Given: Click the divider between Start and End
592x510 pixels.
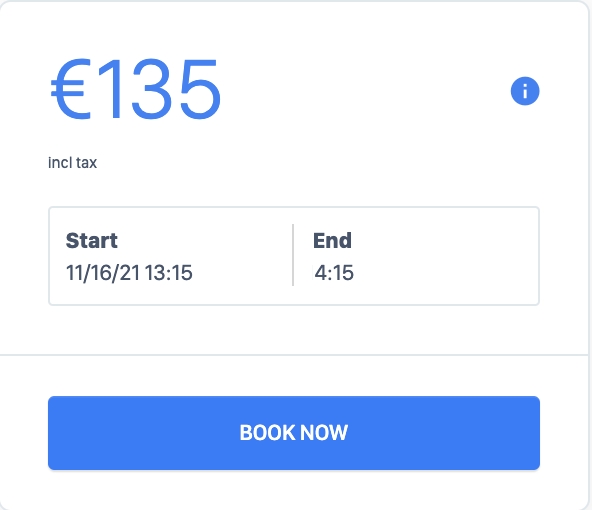Looking at the screenshot, I should pyautogui.click(x=293, y=255).
